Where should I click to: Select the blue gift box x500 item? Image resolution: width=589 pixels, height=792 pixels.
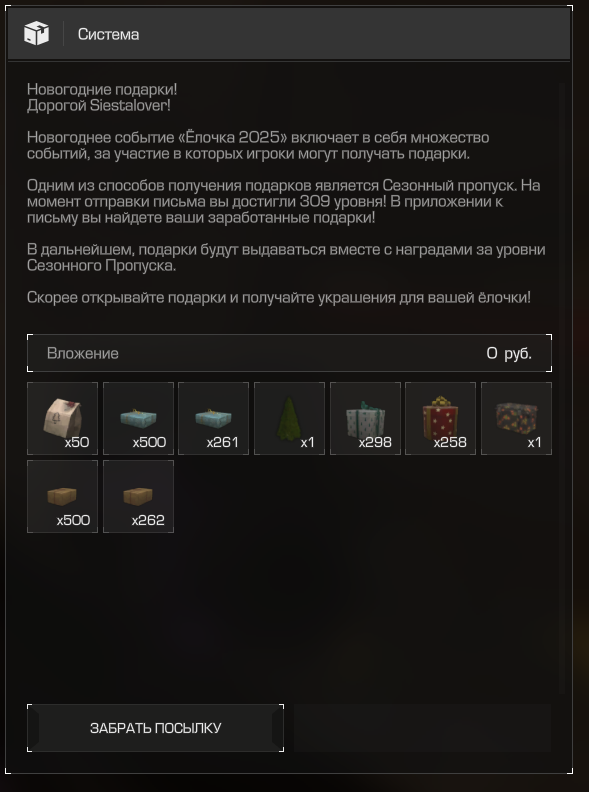[138, 418]
